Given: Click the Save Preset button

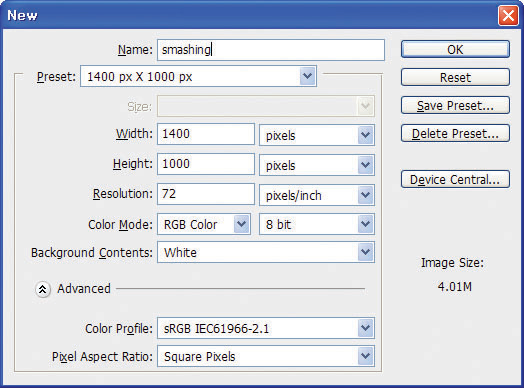Looking at the screenshot, I should coord(455,105).
